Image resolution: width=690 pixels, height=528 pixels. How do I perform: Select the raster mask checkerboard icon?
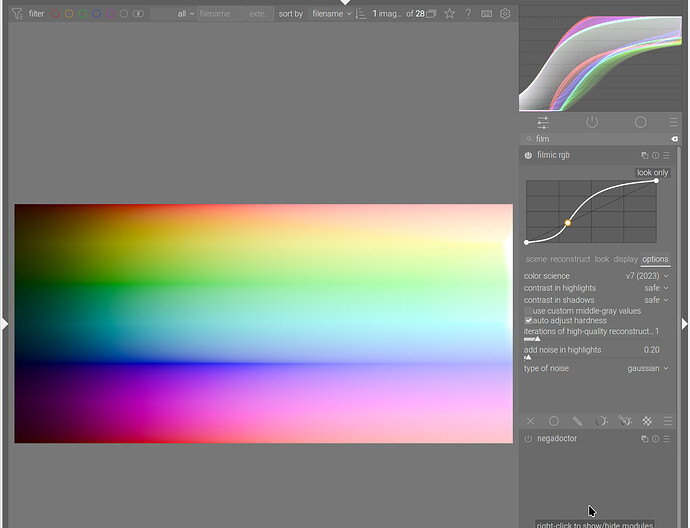pos(647,421)
